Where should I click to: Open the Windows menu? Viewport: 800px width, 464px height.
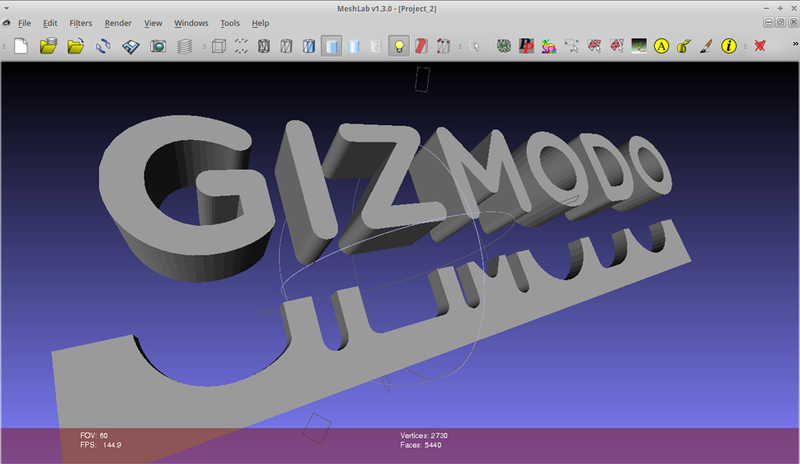[191, 23]
